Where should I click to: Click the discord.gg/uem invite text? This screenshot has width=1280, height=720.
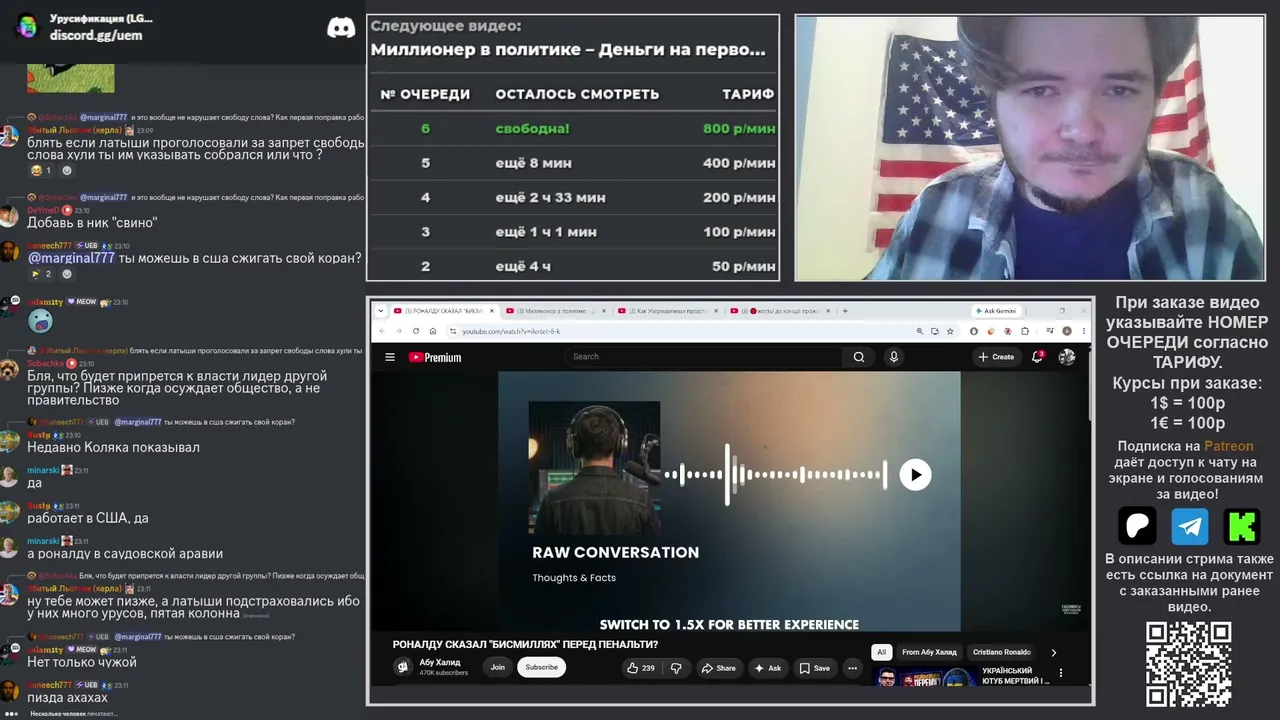point(96,35)
